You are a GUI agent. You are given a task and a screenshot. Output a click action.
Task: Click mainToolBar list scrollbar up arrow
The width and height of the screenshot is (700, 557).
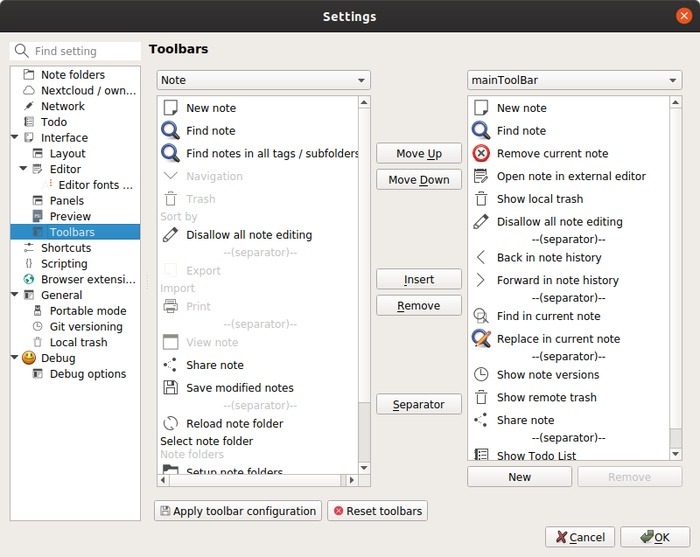[x=676, y=103]
